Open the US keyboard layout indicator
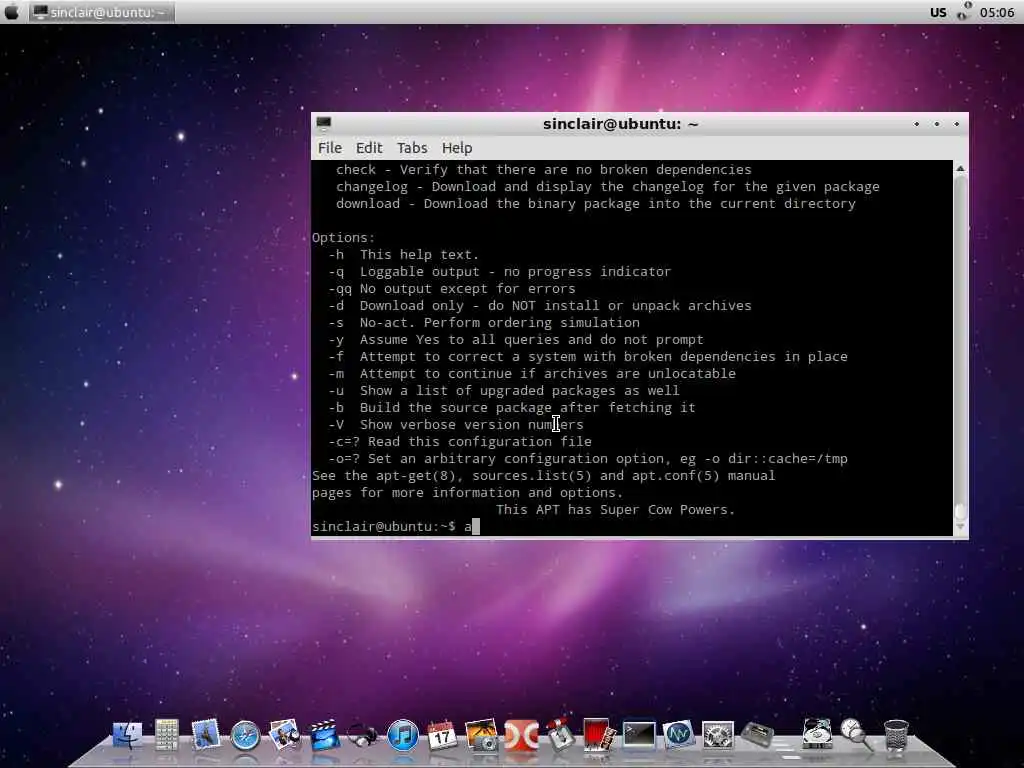 point(938,12)
